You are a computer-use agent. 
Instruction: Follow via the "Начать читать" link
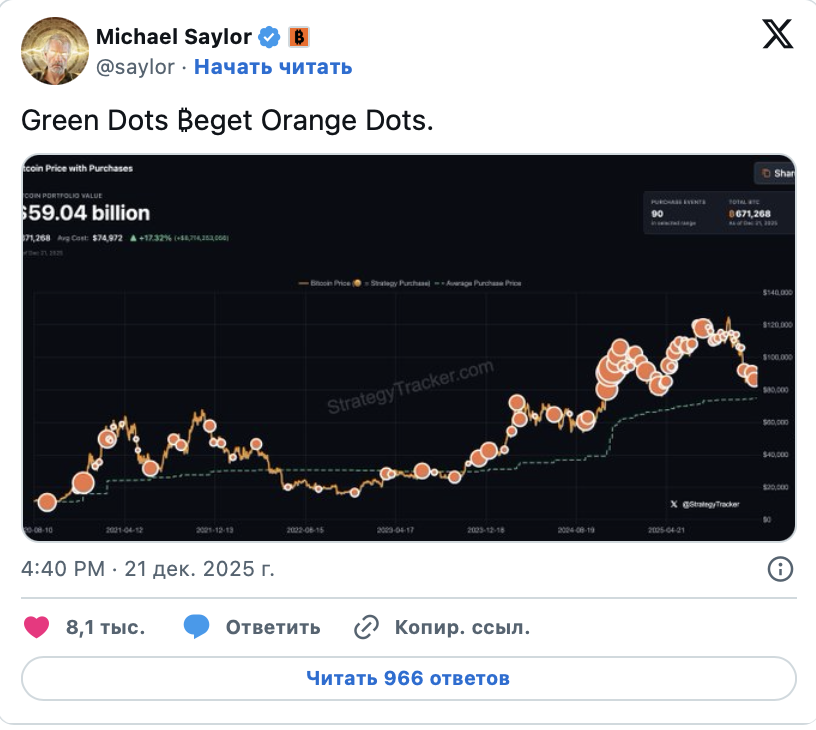click(273, 67)
